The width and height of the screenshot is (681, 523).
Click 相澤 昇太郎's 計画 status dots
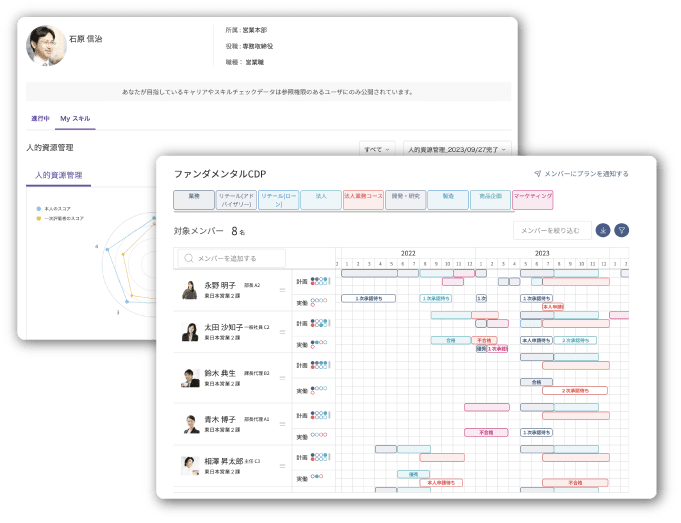click(320, 457)
